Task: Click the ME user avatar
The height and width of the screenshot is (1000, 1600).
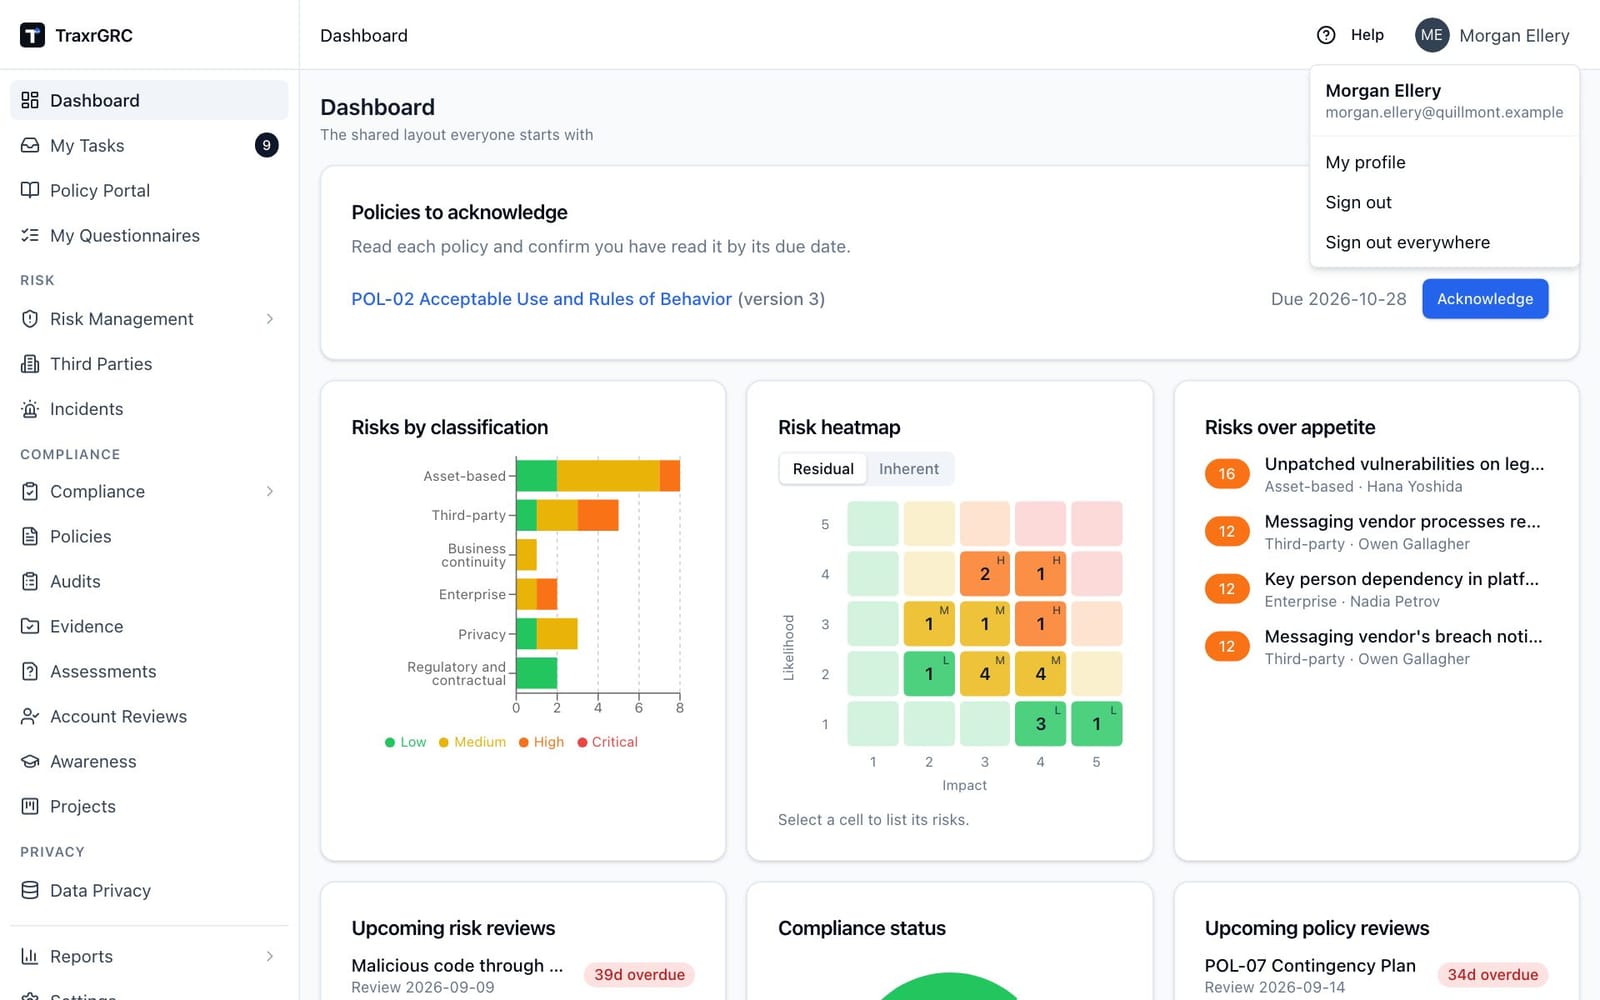Action: [1432, 35]
